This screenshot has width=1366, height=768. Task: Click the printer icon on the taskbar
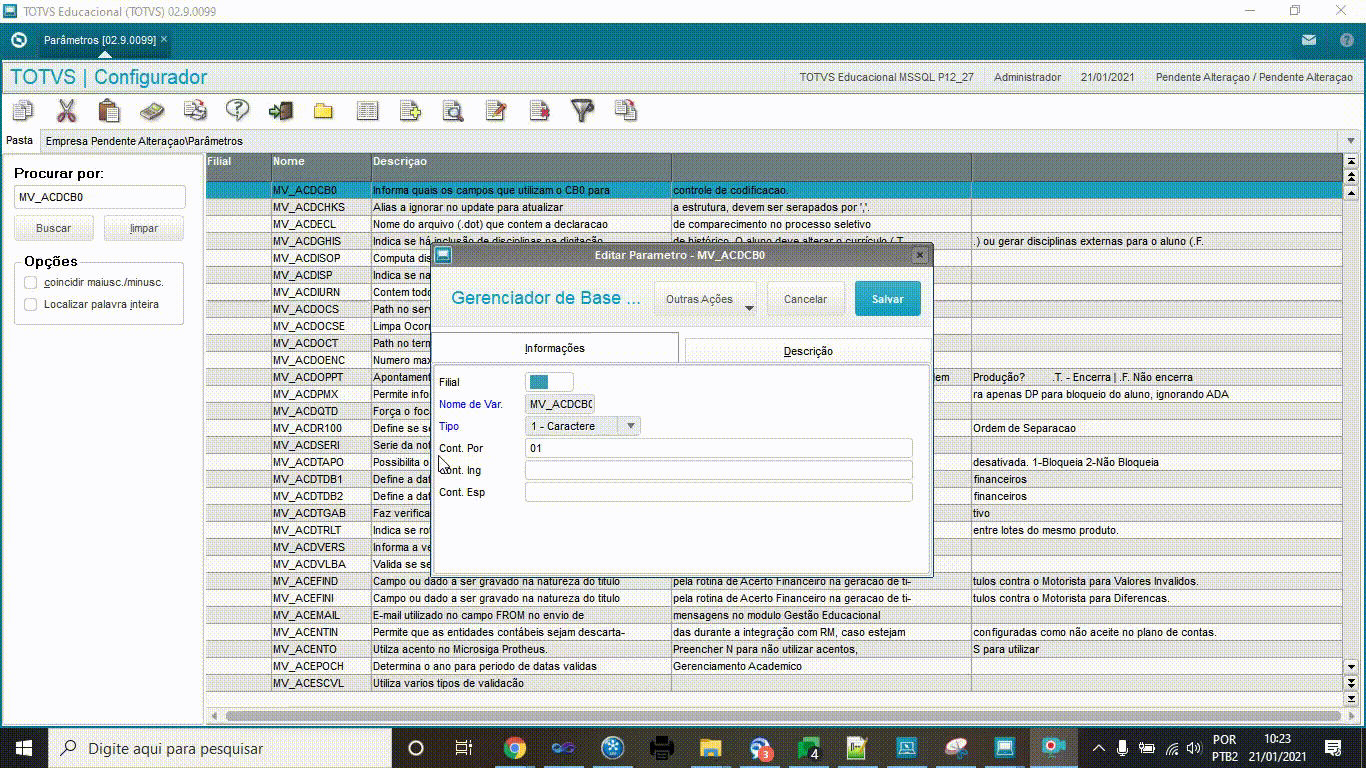(661, 748)
